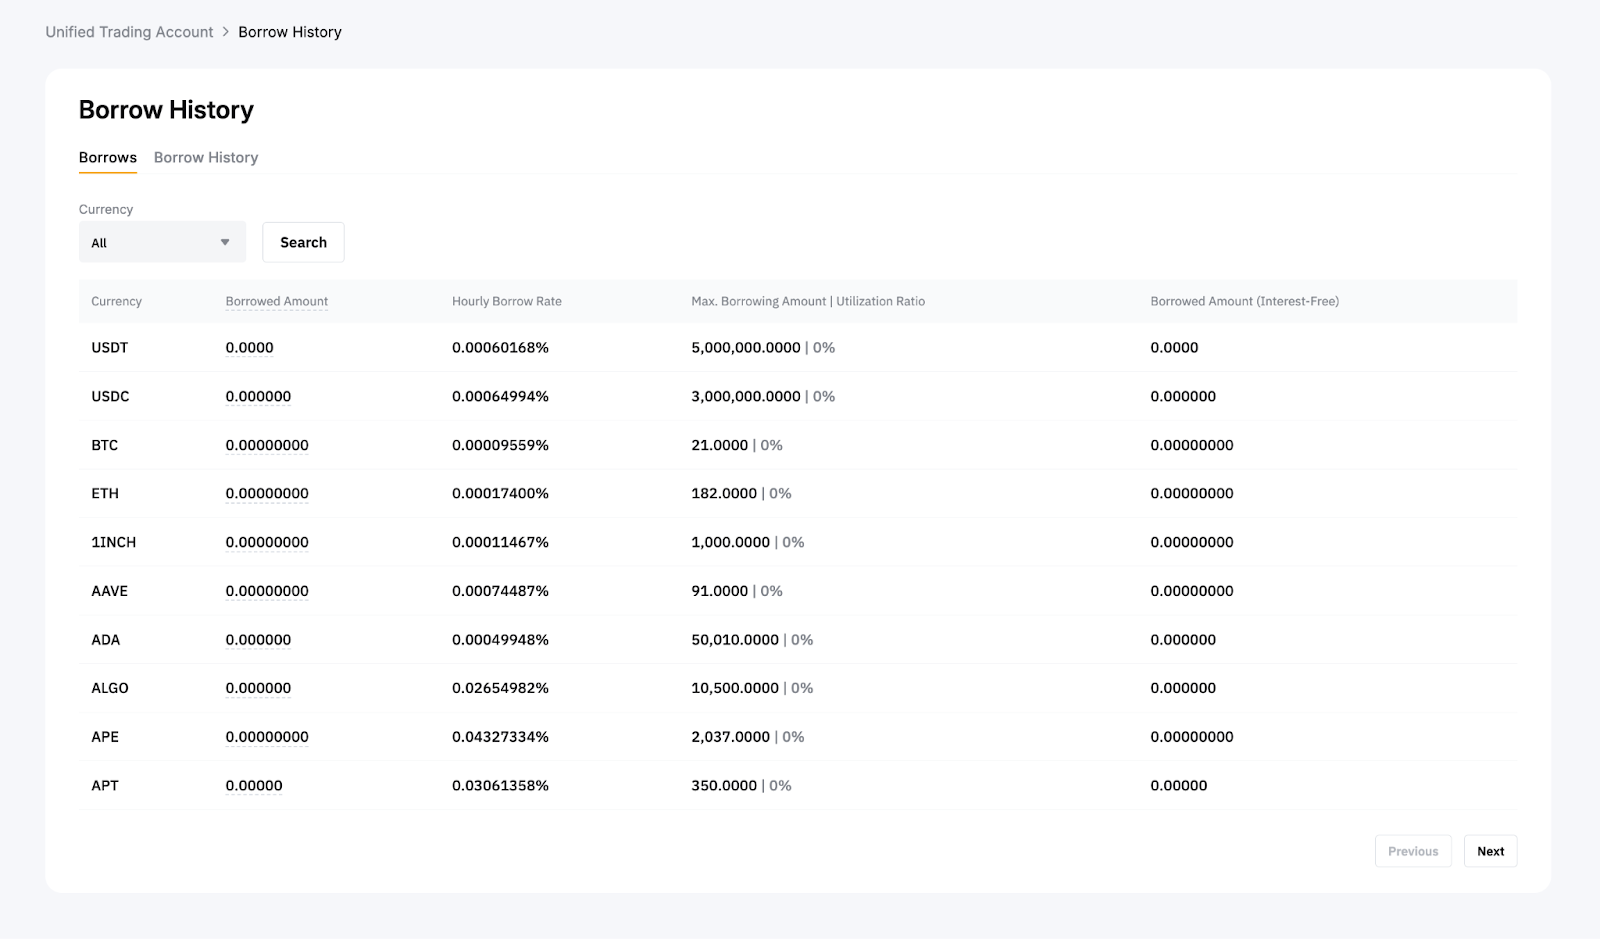Click ETH borrowed amount value
1600x939 pixels.
pos(267,493)
